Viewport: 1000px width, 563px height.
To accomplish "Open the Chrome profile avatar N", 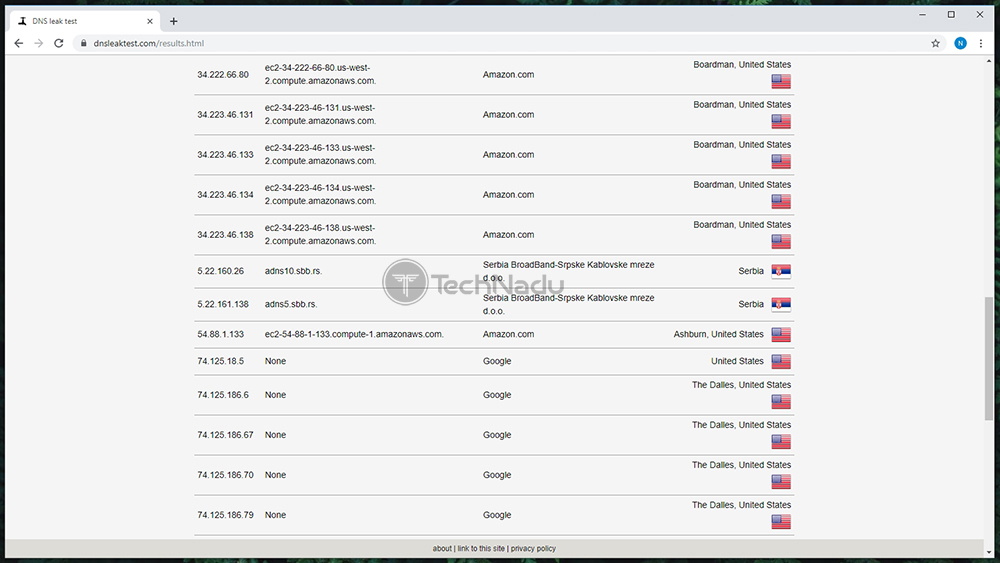I will 960,43.
